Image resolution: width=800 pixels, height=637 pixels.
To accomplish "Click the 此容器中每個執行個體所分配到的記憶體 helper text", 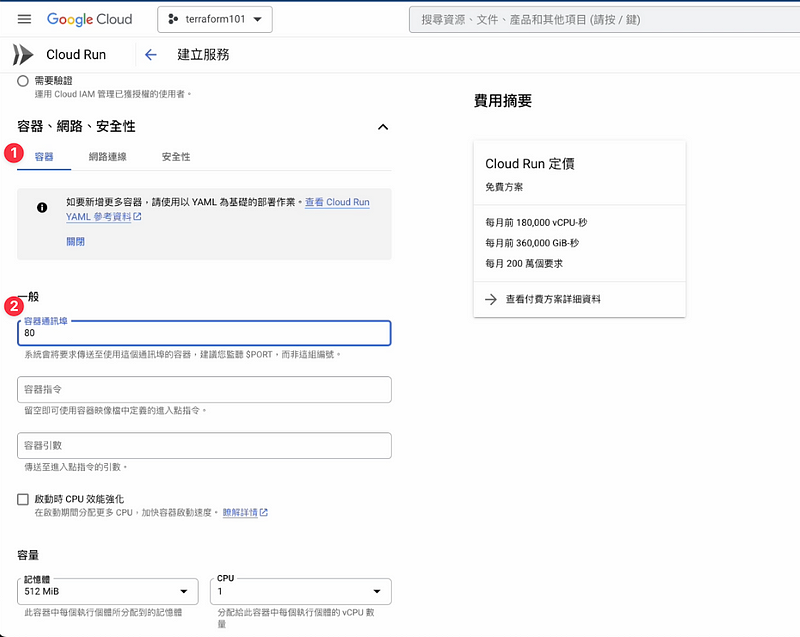I will point(103,613).
